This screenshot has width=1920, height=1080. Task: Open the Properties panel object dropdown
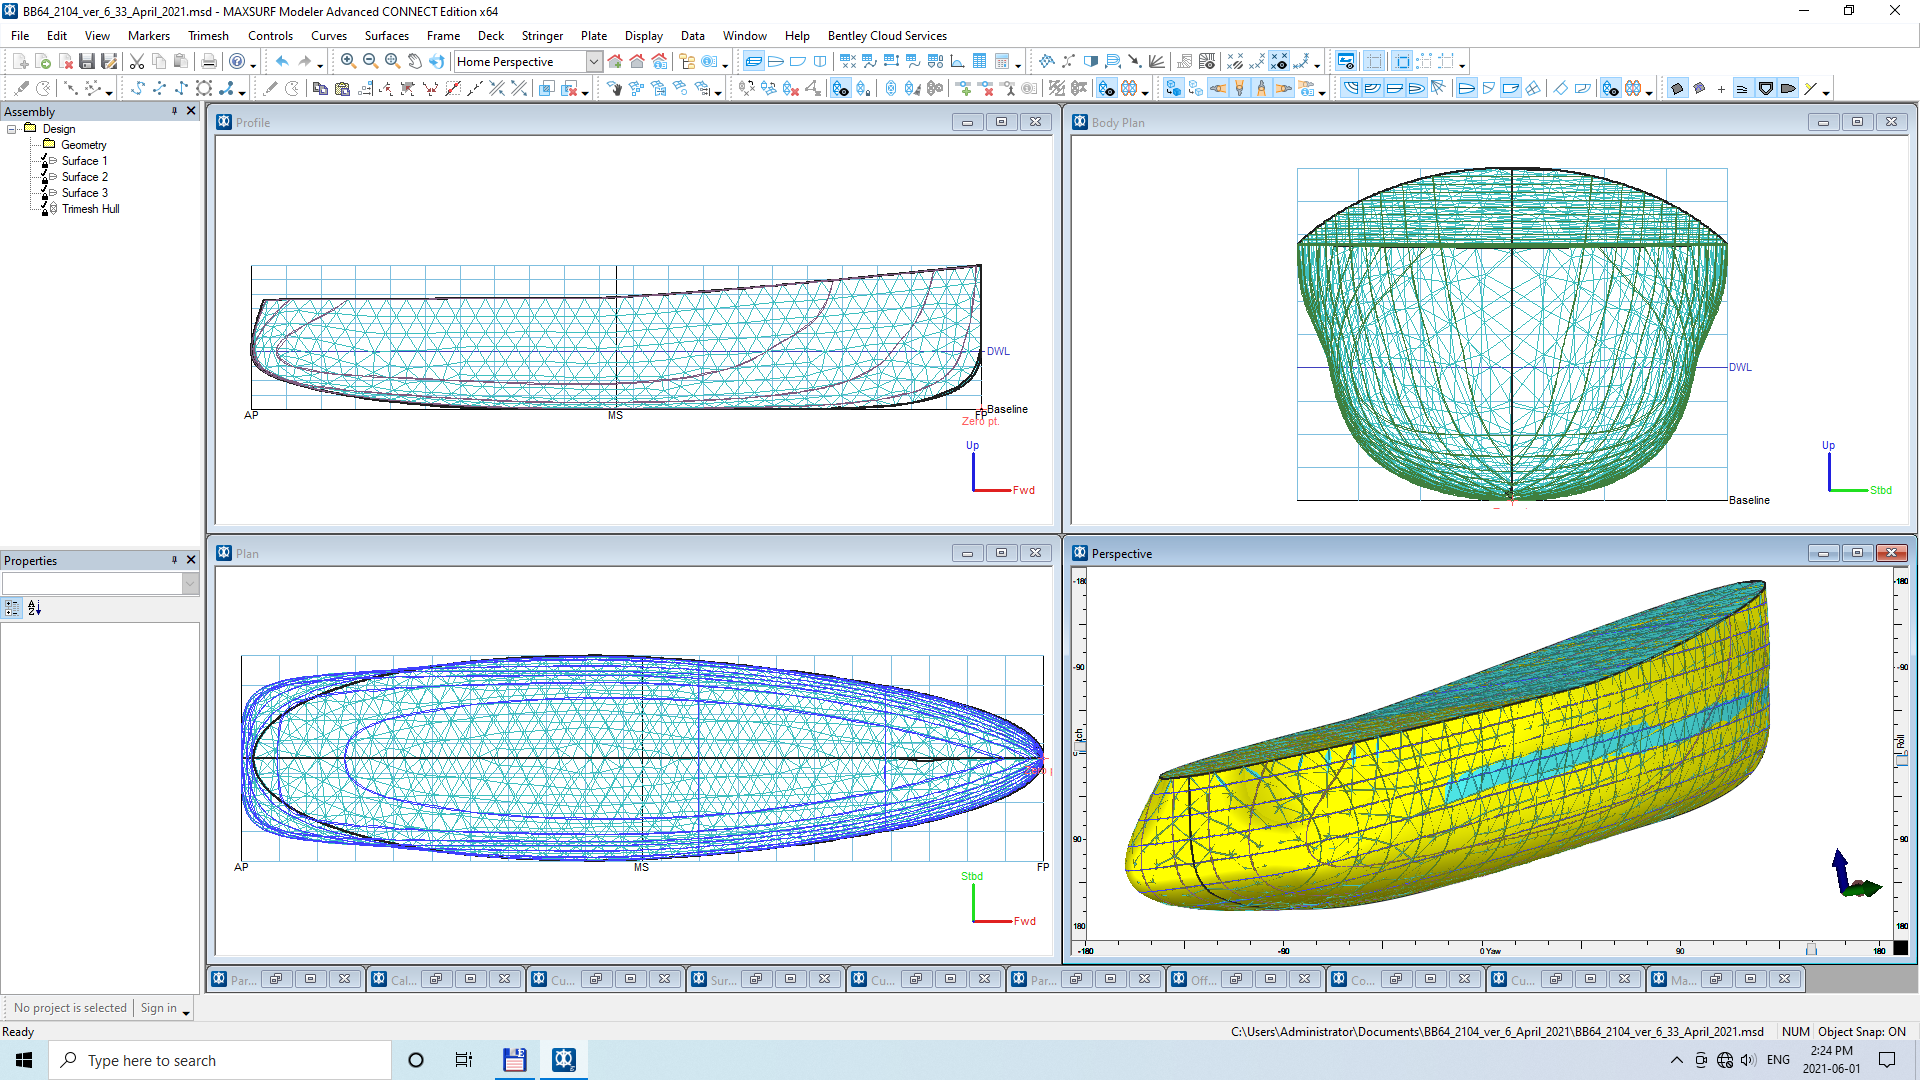(190, 584)
